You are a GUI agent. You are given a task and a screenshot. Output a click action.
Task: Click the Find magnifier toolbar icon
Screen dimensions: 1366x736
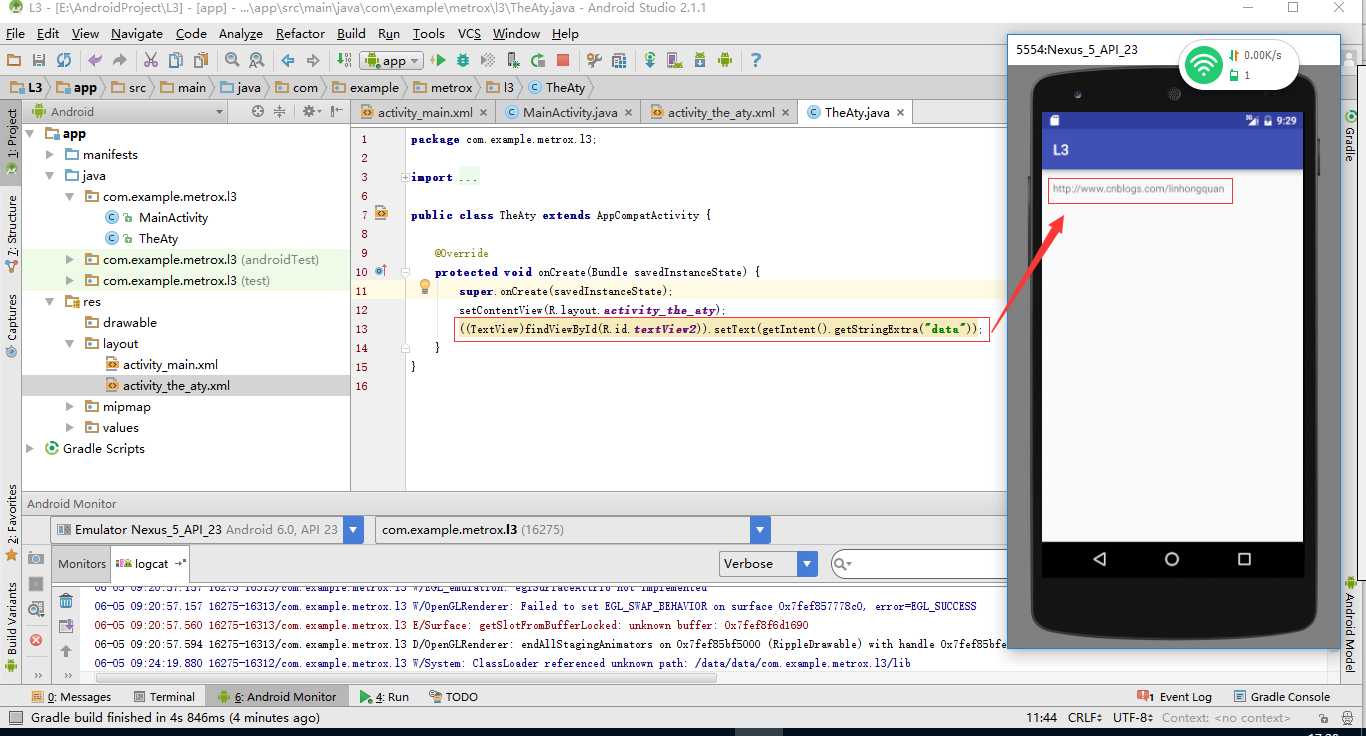[232, 60]
